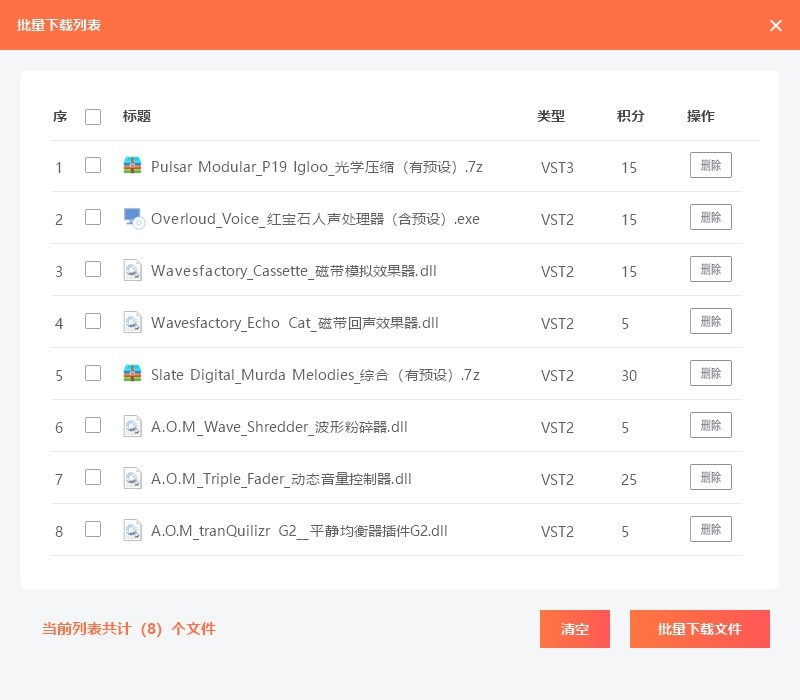Image resolution: width=800 pixels, height=700 pixels.
Task: Tick the checkbox for row 5 Slate Digital
Action: (x=93, y=373)
